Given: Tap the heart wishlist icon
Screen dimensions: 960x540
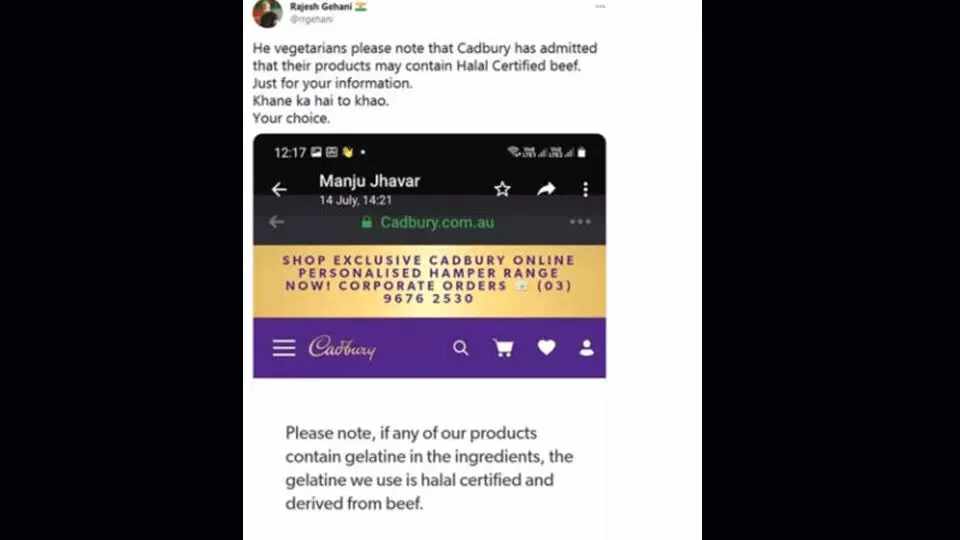Looking at the screenshot, I should pyautogui.click(x=546, y=347).
